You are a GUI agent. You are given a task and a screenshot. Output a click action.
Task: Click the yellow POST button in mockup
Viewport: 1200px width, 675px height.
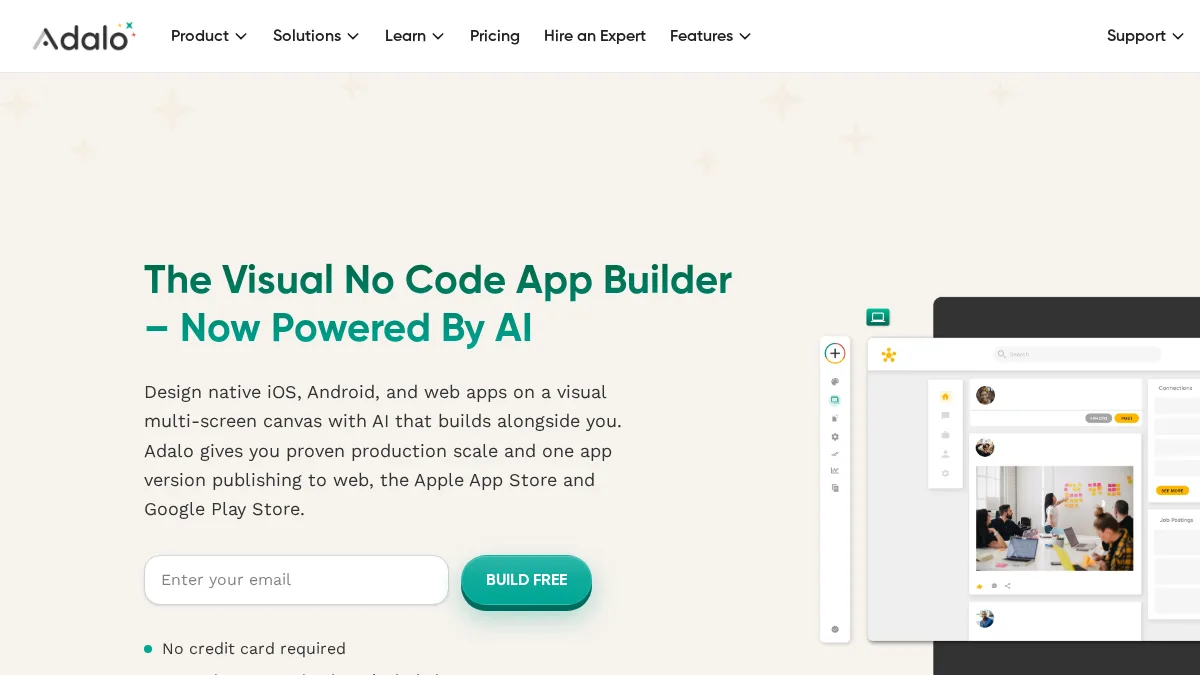click(x=1126, y=418)
